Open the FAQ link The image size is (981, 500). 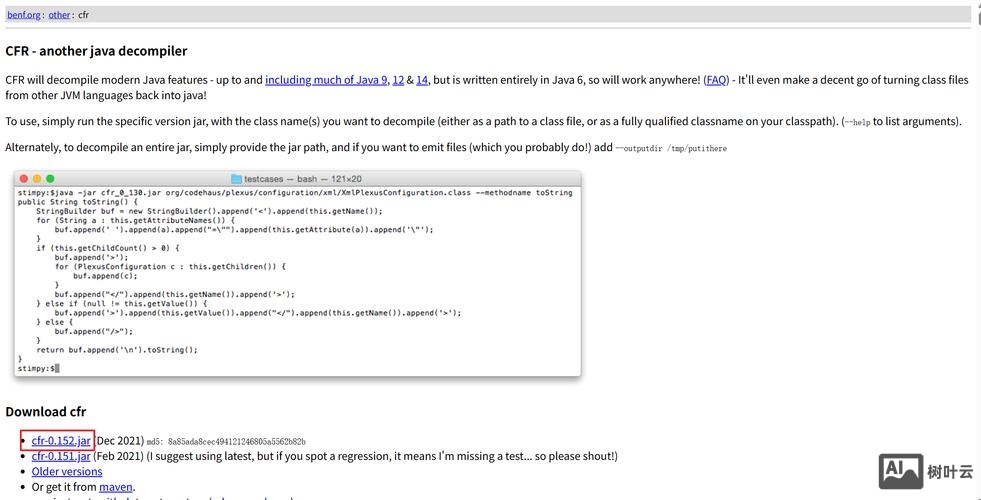(716, 80)
